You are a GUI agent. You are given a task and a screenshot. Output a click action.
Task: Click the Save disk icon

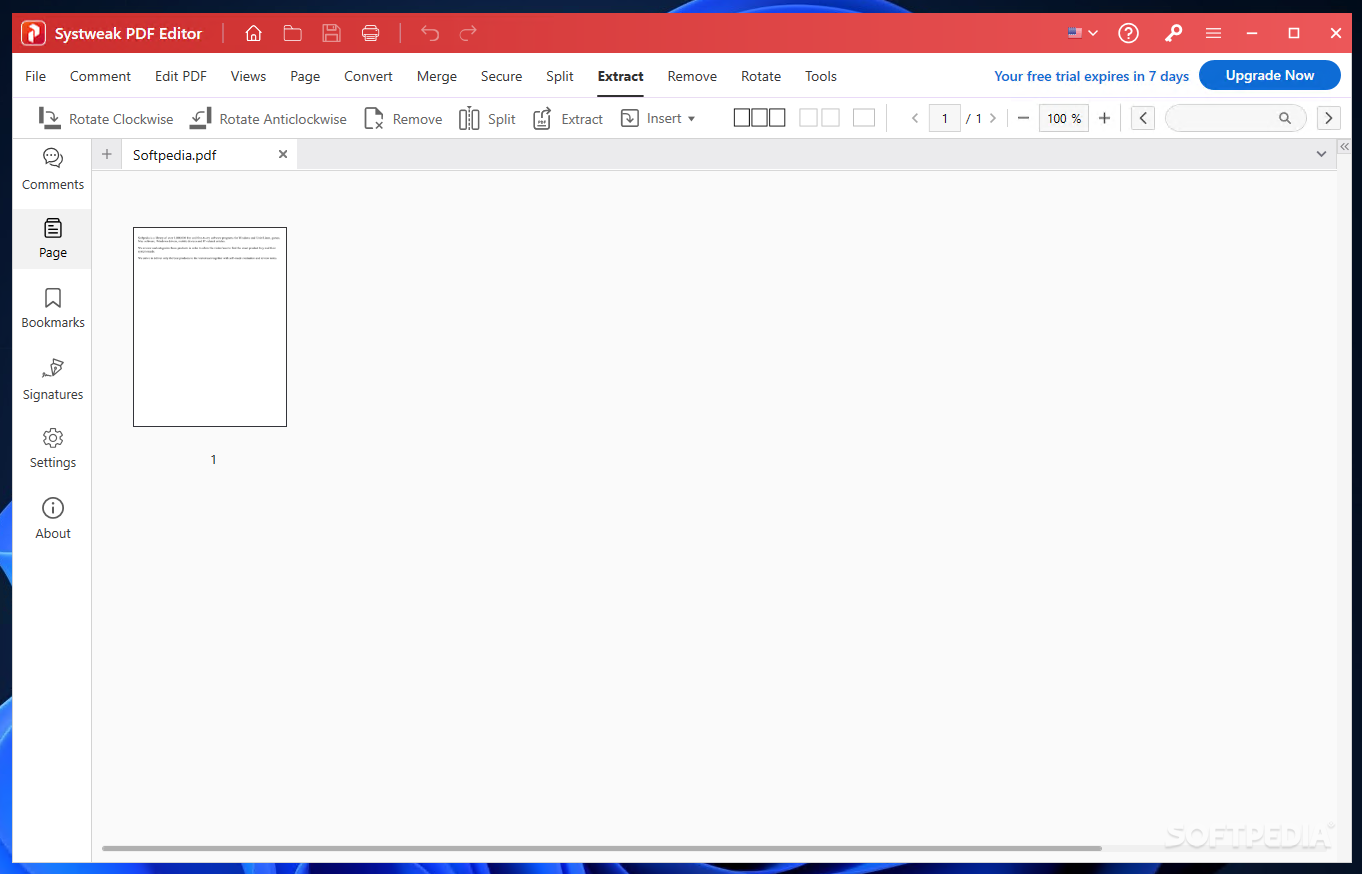point(331,33)
